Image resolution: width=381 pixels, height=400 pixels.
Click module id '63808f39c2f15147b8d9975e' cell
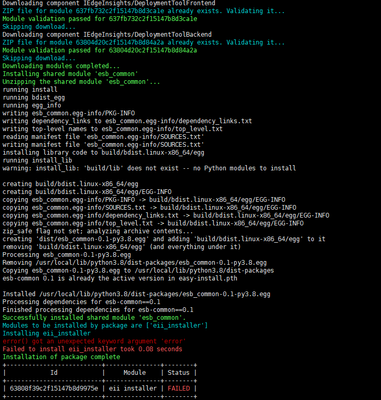[x=54, y=388]
